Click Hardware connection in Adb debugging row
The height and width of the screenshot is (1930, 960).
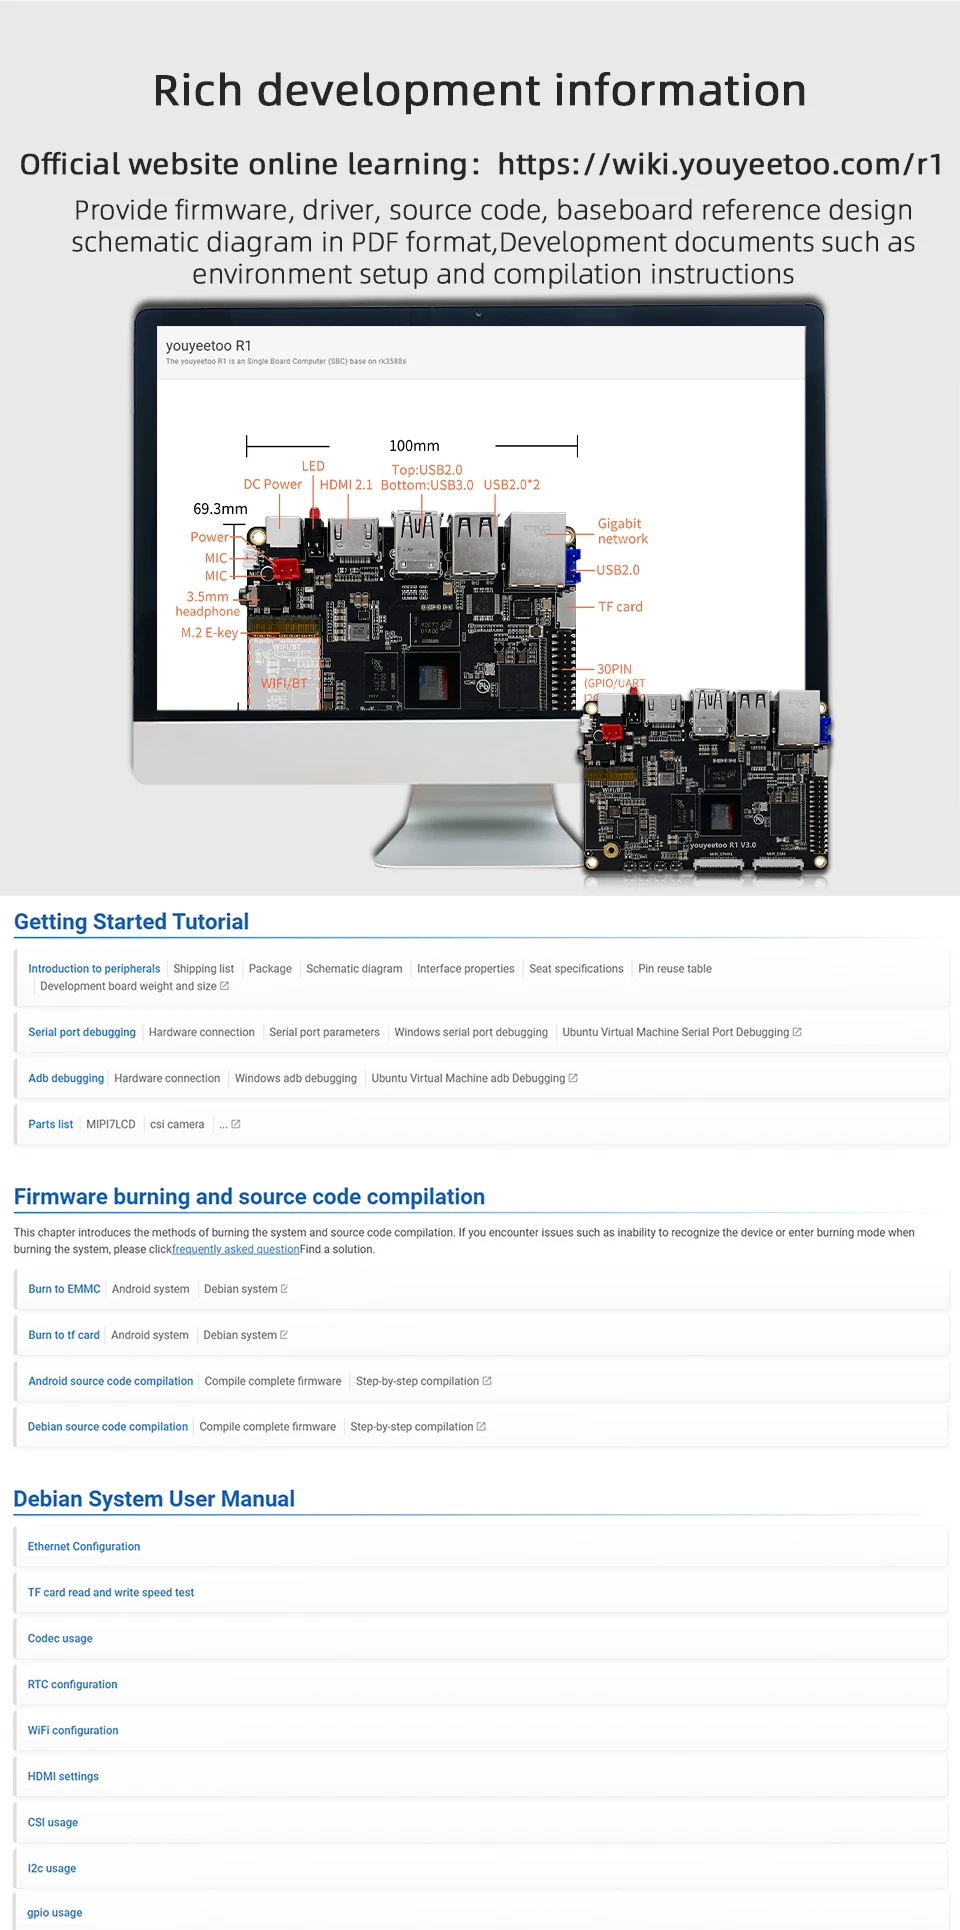[x=167, y=1078]
